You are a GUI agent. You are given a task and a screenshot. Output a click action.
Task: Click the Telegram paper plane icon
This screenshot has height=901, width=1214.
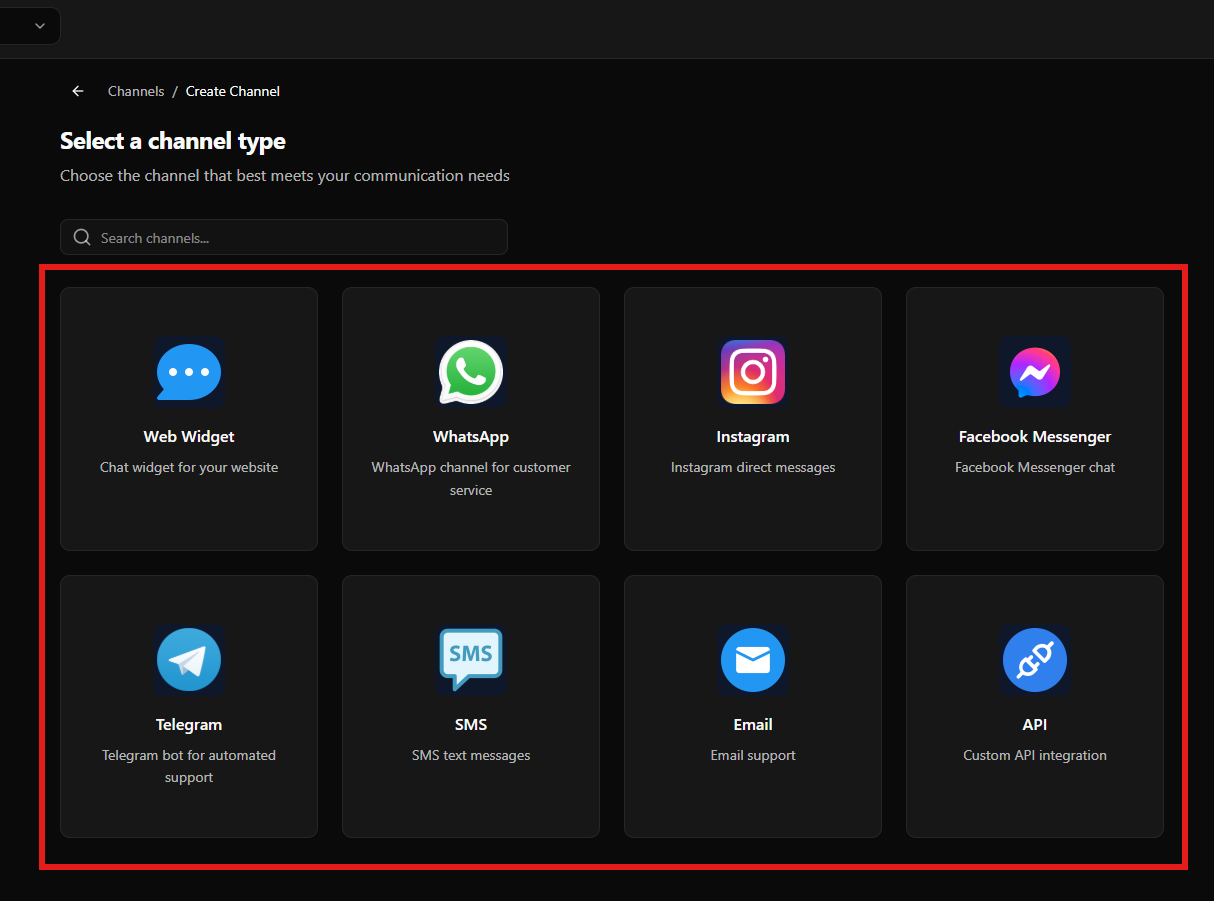click(189, 660)
